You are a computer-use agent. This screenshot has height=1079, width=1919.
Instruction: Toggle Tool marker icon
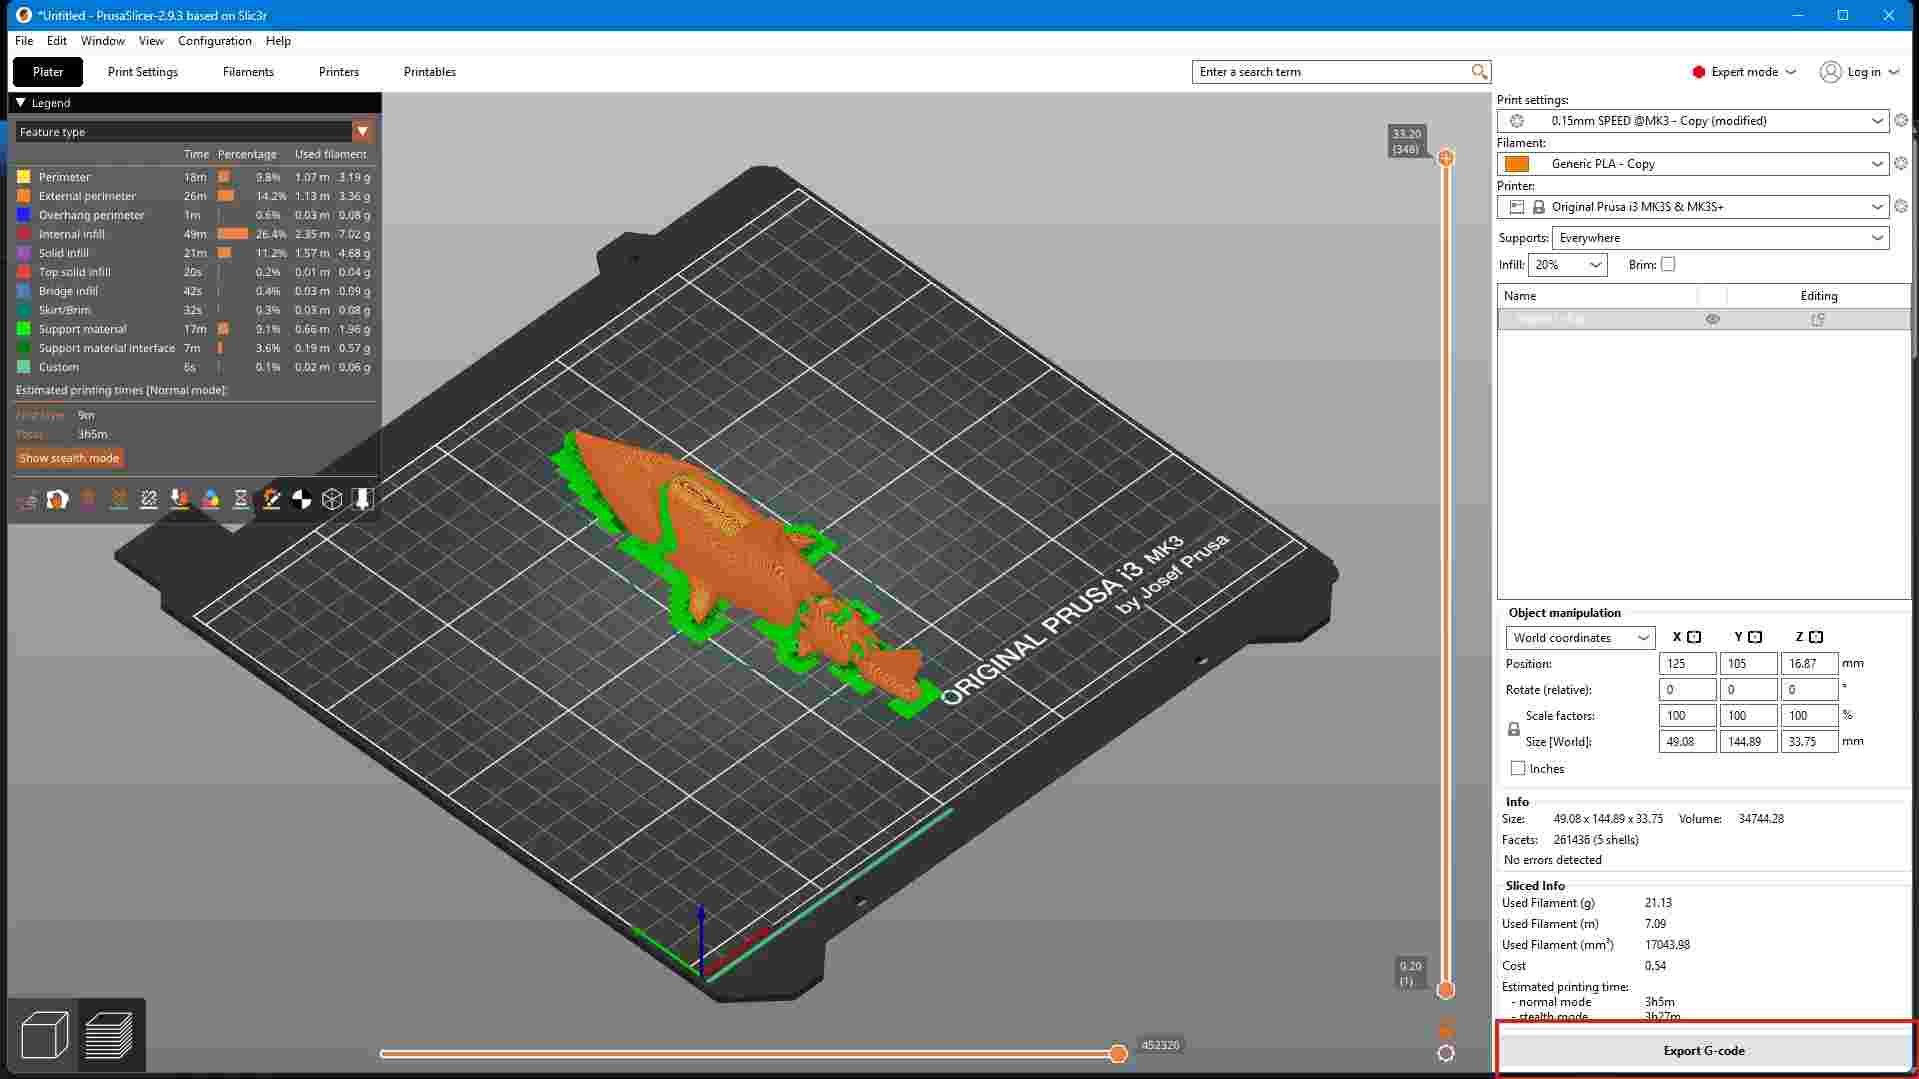point(363,499)
